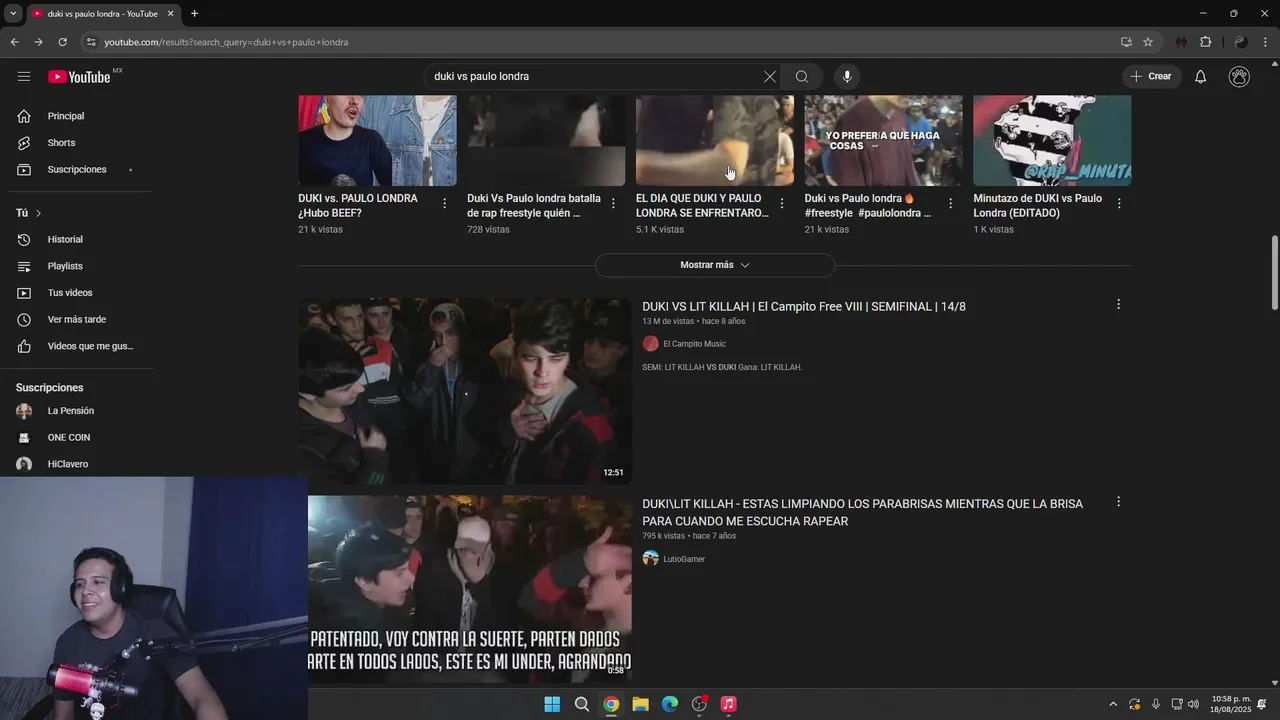Open Chrome three-dot menu

coord(1266,42)
